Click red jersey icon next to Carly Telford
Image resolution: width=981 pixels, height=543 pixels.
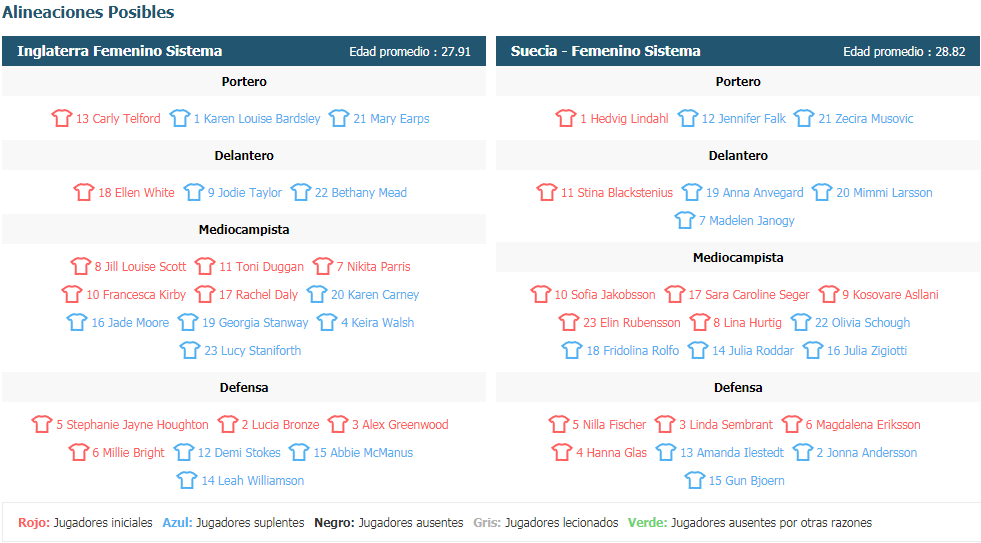coord(62,118)
